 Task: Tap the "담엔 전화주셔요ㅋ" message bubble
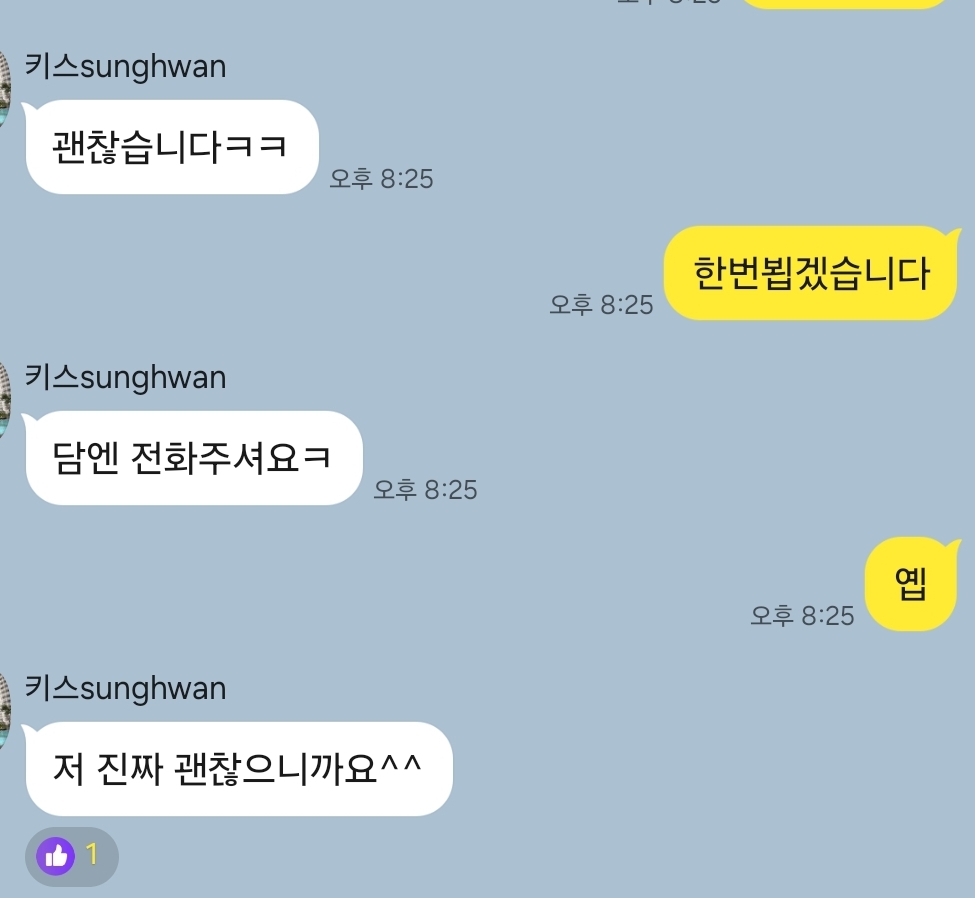193,458
